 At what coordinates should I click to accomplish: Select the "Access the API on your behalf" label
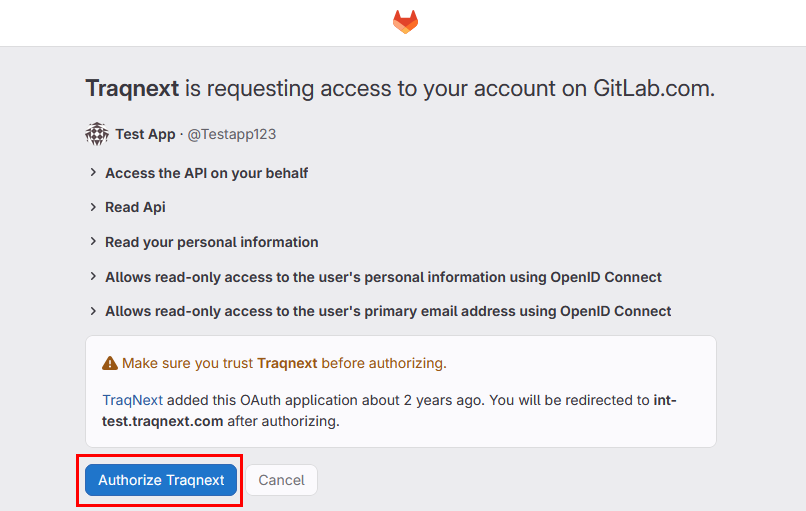coord(206,173)
